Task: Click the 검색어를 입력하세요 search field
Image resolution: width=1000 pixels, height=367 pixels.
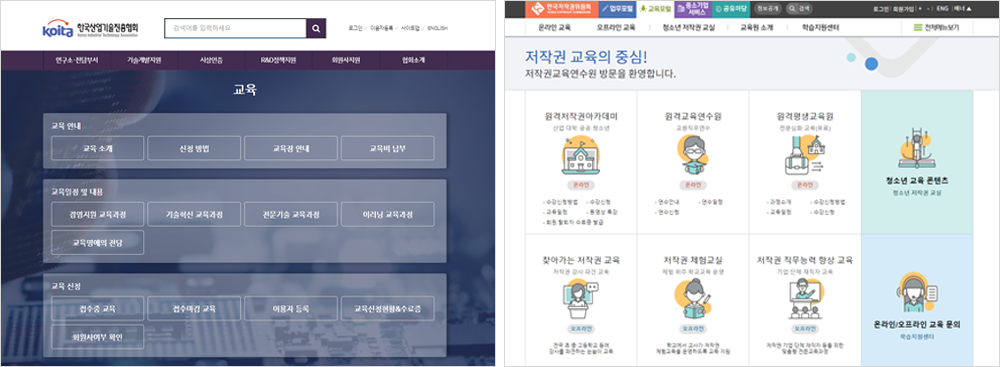Action: click(x=235, y=28)
